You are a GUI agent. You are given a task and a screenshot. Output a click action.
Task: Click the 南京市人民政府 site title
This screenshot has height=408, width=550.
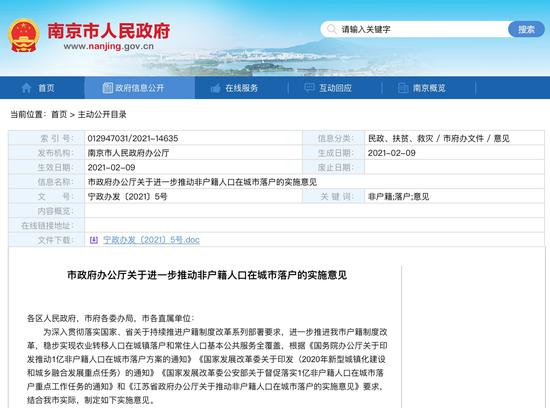(x=109, y=31)
